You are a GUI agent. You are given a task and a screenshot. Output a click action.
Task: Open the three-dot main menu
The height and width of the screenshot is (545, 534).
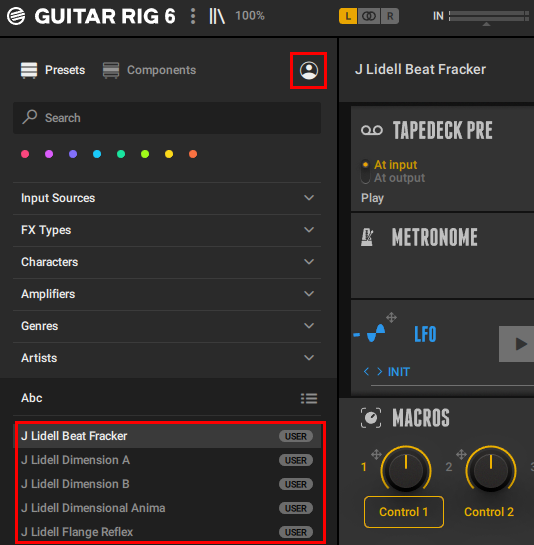click(193, 16)
